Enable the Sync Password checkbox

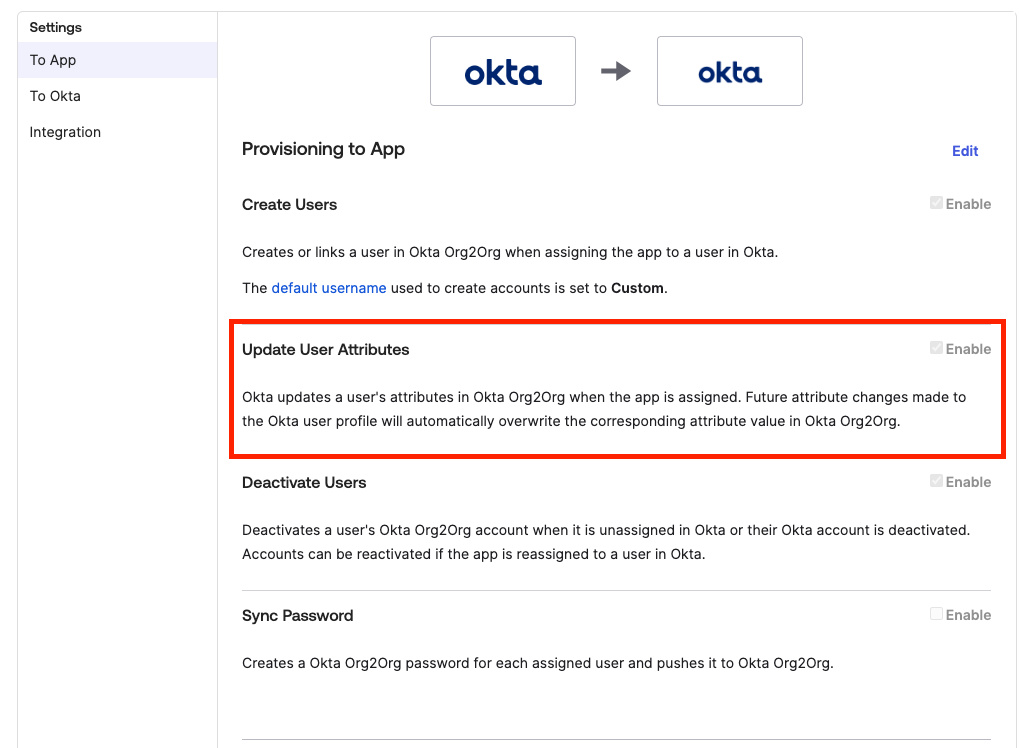tap(936, 614)
